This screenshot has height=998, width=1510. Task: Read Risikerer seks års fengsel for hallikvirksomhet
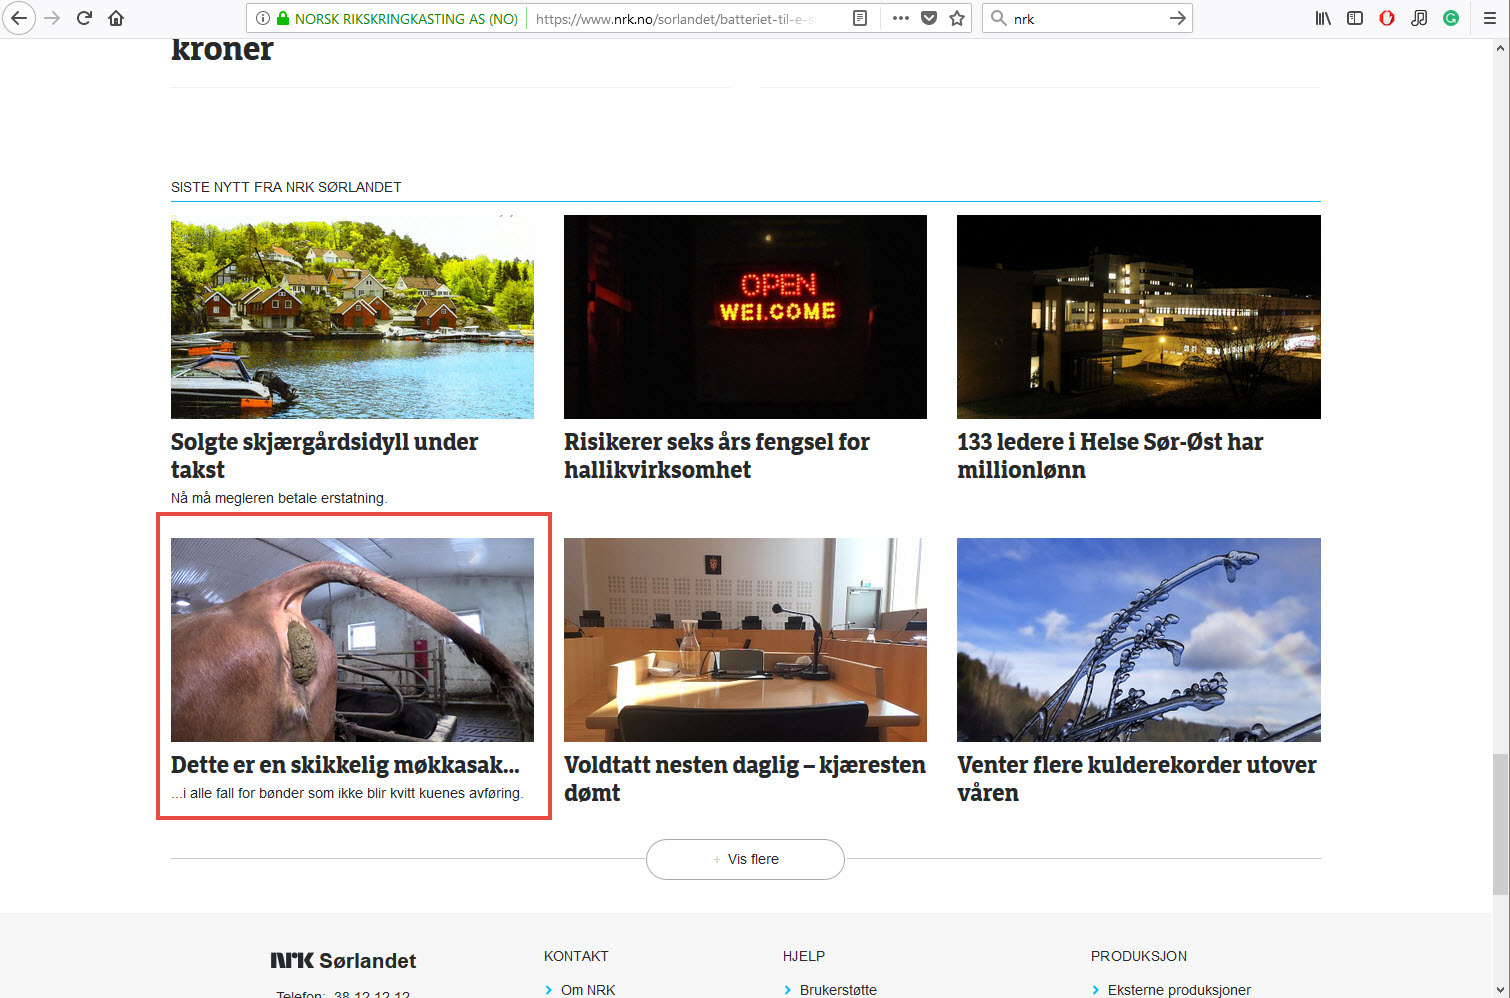716,455
